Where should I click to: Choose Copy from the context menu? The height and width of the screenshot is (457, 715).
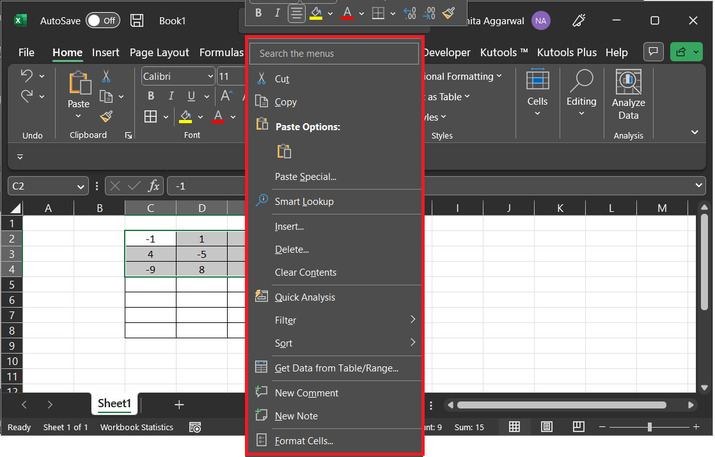334,102
